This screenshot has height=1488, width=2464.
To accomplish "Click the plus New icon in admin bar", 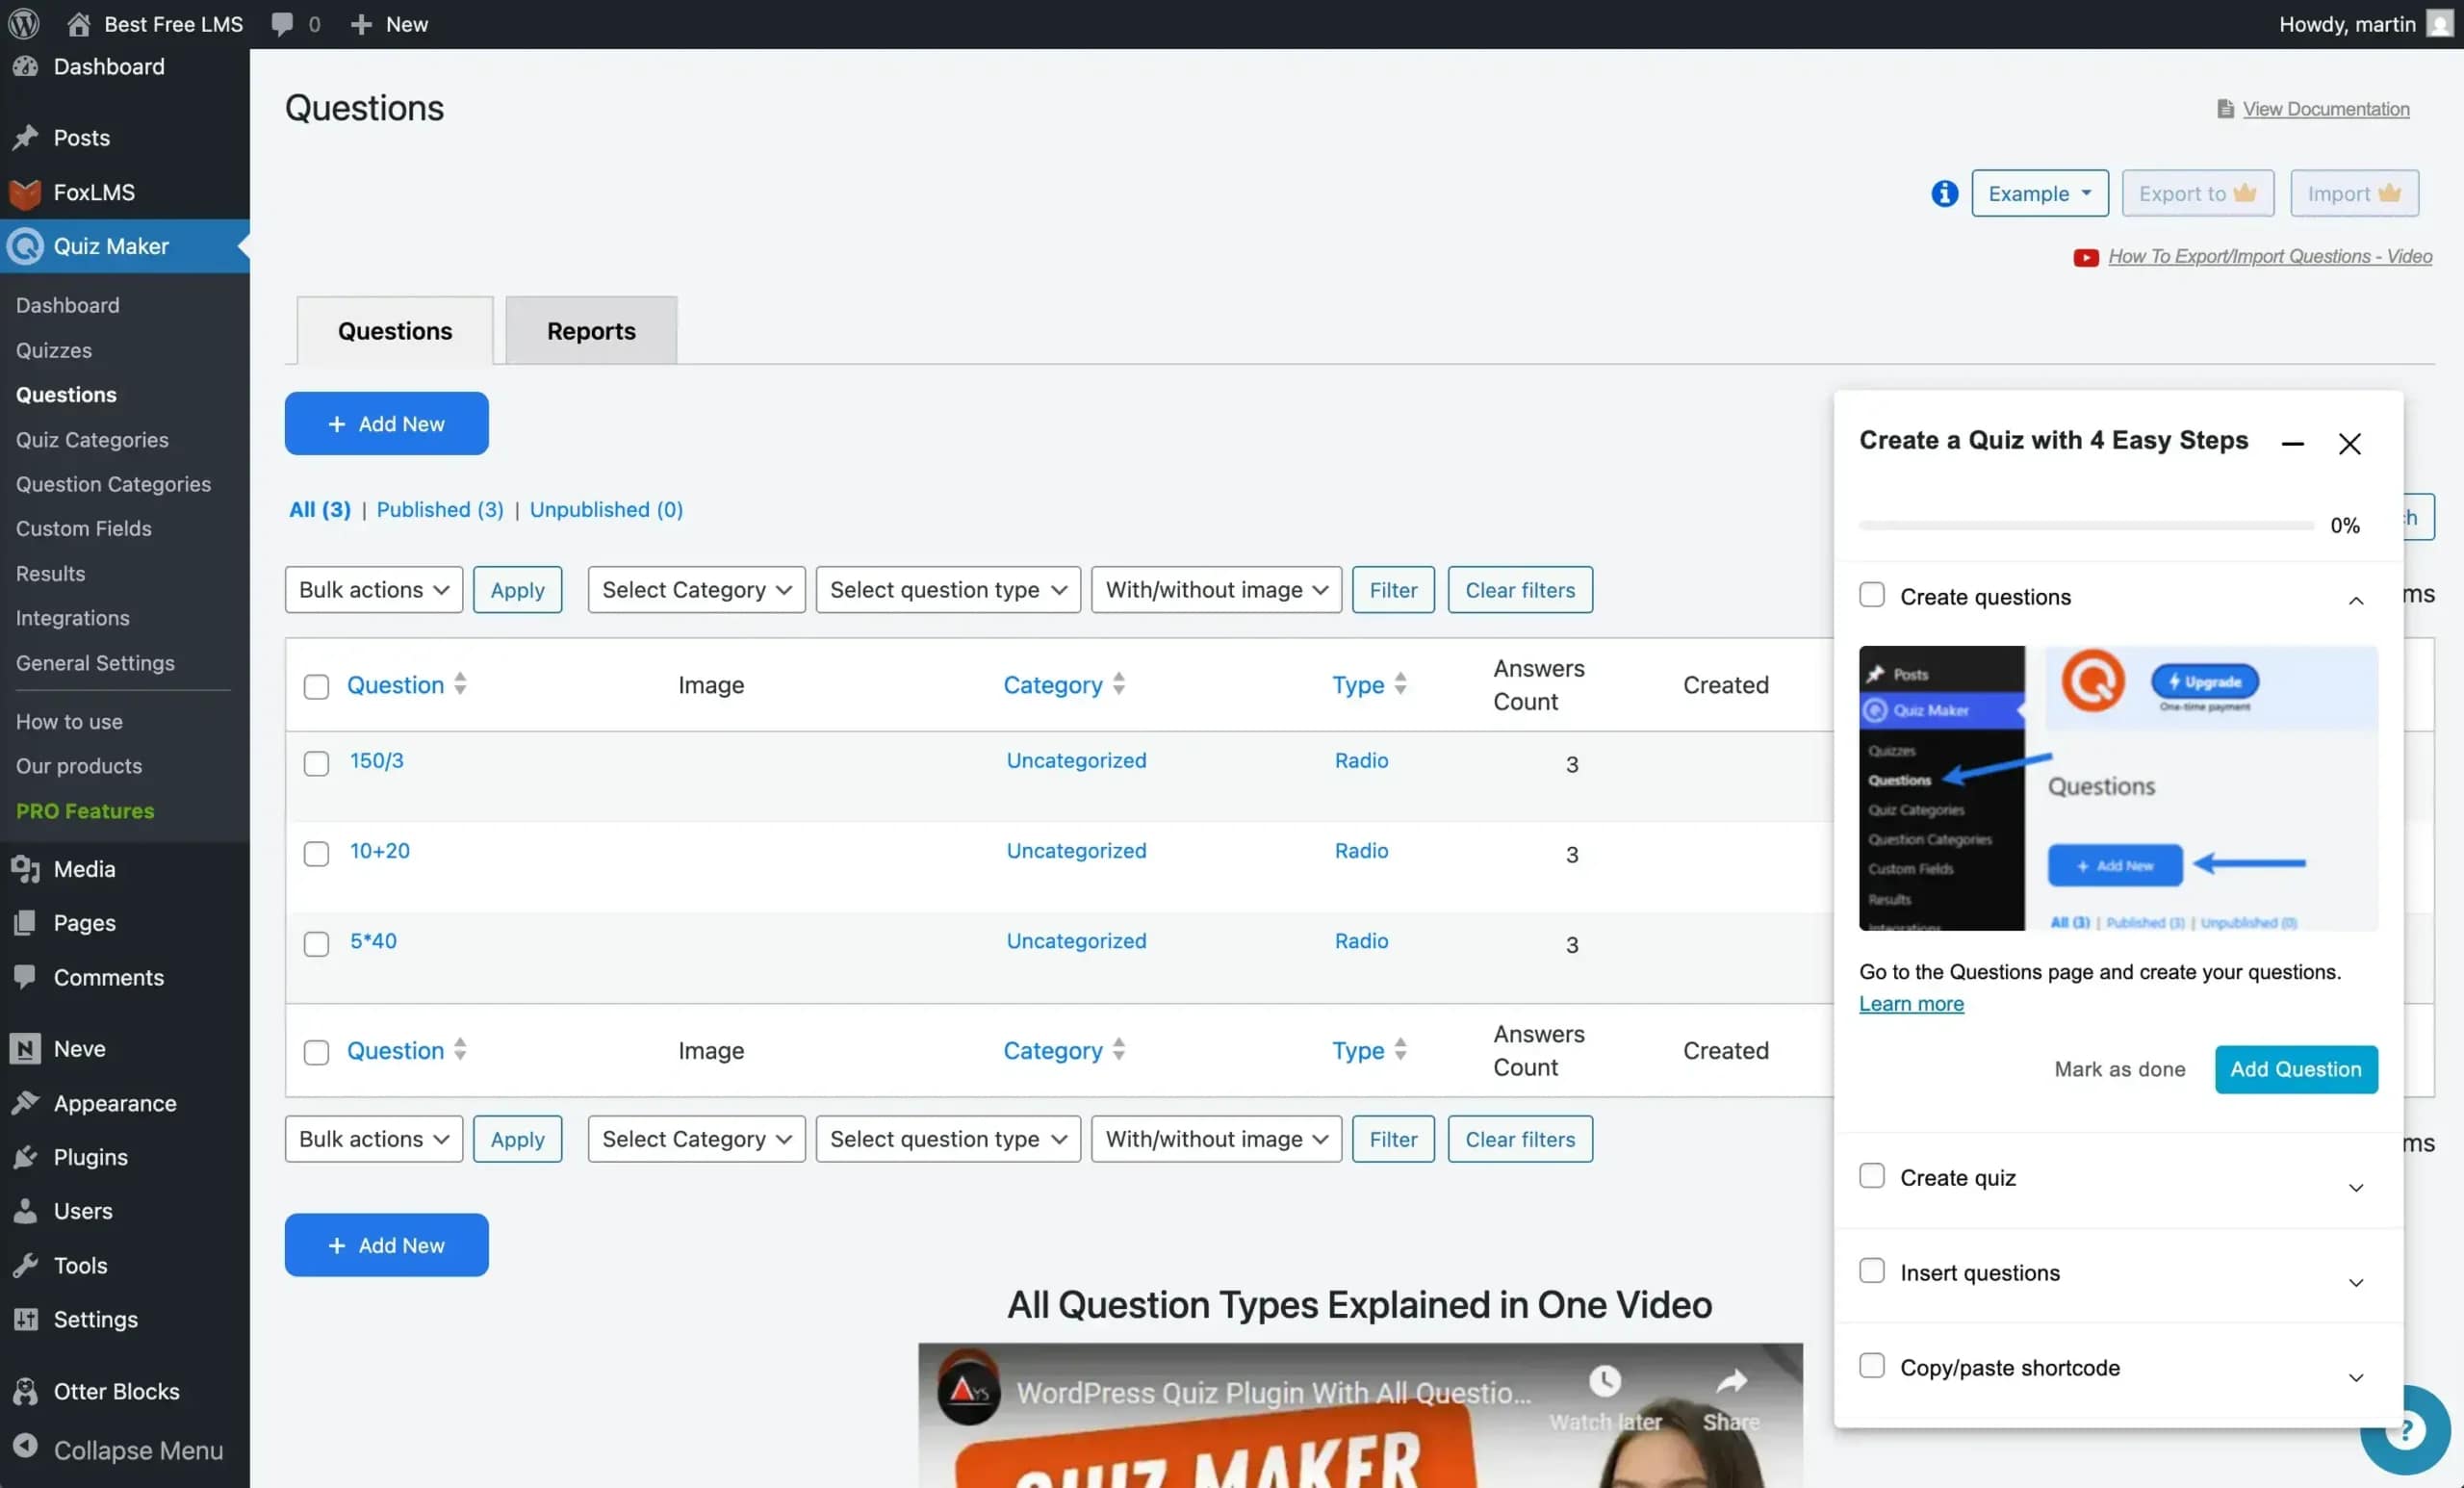I will pyautogui.click(x=361, y=24).
